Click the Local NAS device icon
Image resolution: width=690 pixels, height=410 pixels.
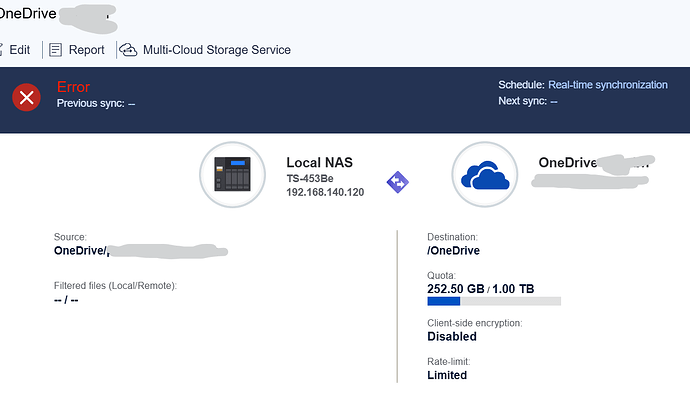pyautogui.click(x=232, y=174)
